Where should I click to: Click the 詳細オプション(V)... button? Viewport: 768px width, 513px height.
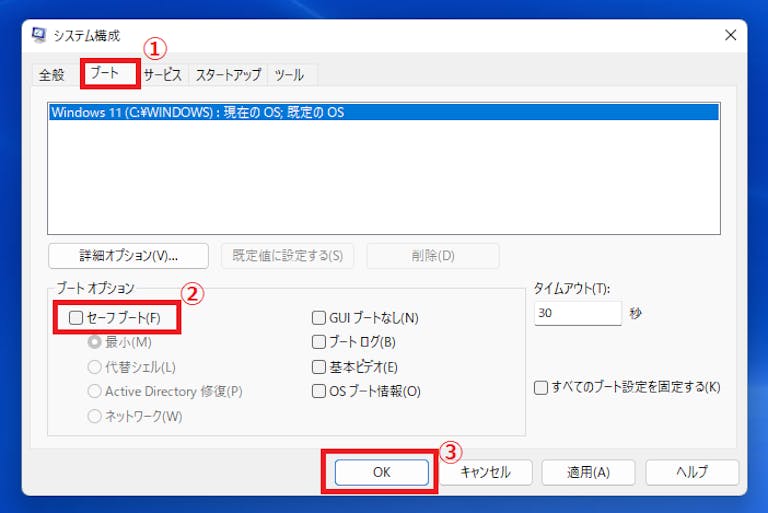click(128, 256)
